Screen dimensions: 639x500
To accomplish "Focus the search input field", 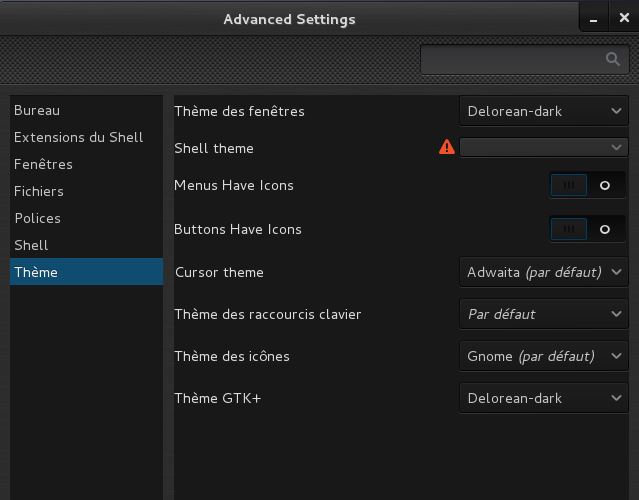I will [x=524, y=59].
